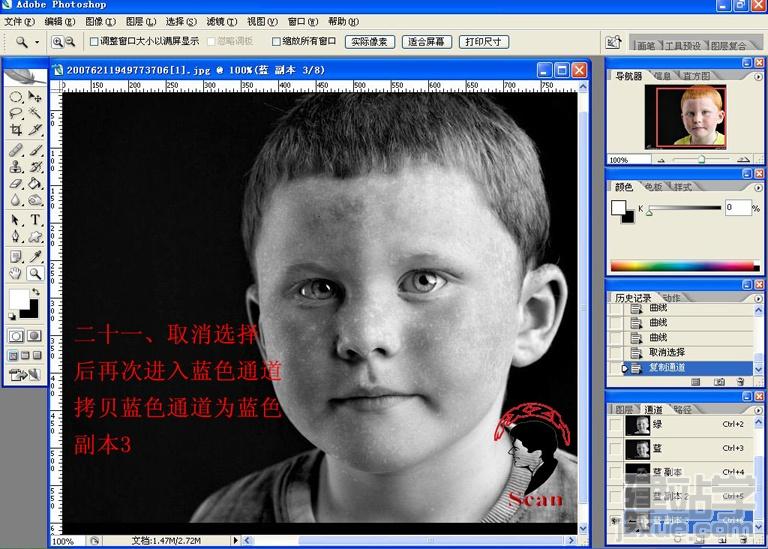Open Color panel flyout menu arrow

click(758, 188)
